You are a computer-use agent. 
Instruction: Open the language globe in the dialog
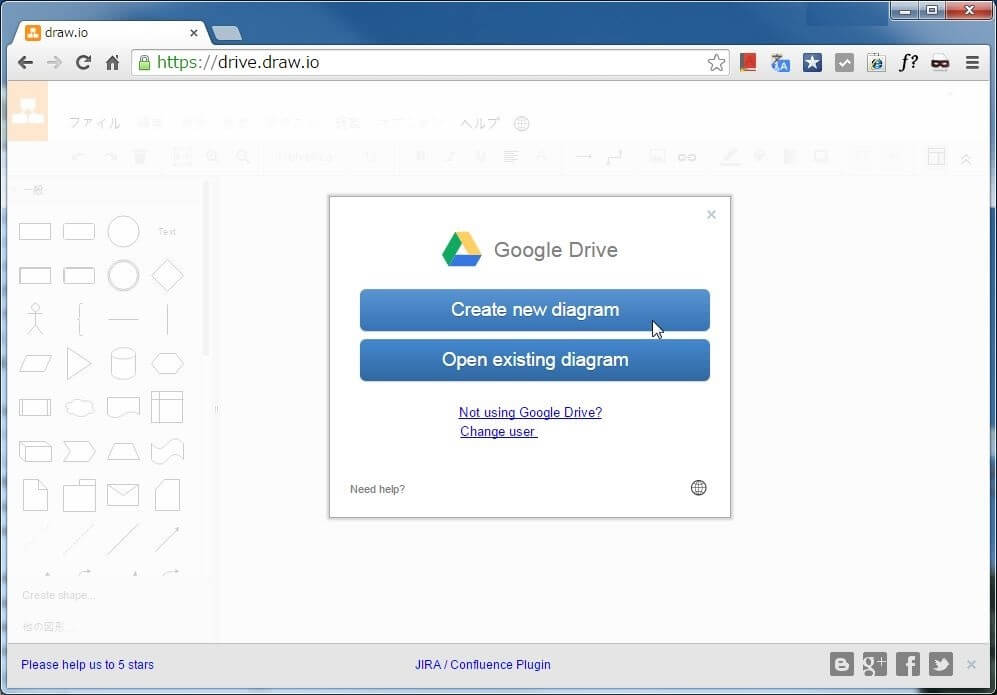698,488
